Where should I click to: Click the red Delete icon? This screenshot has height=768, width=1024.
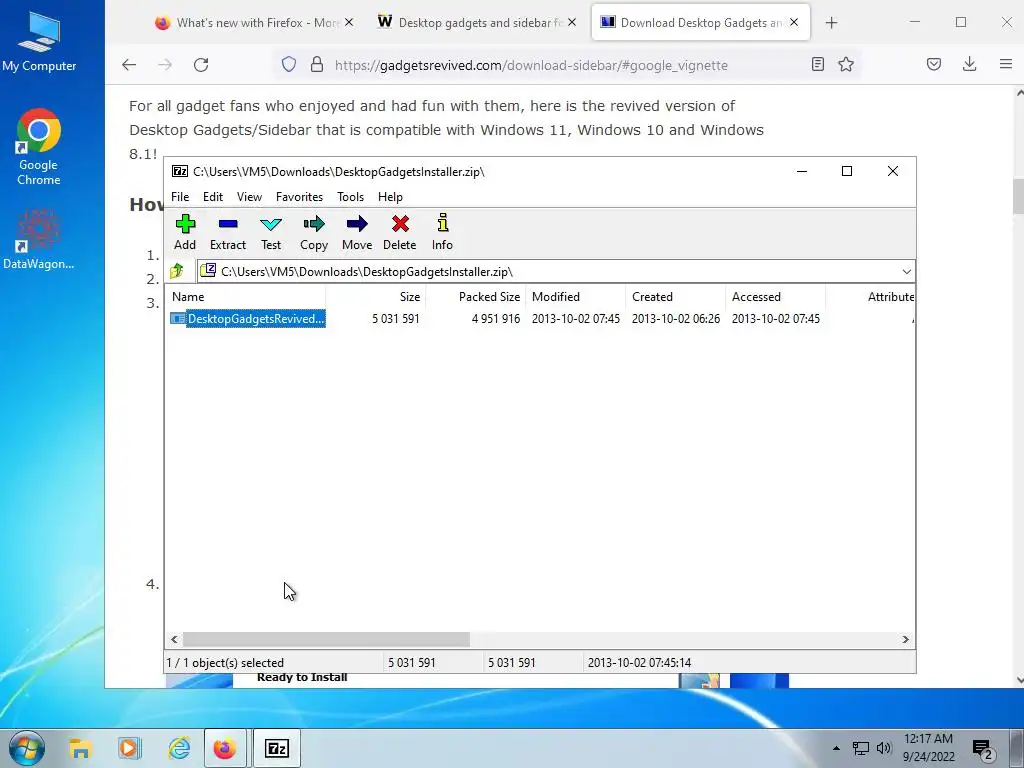400,232
